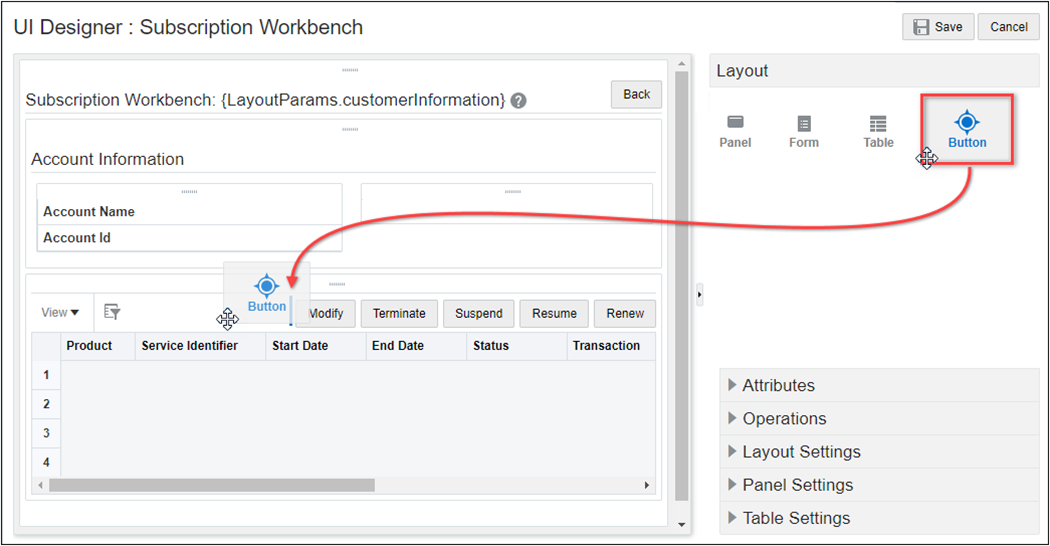Click the Layout panel header
Image resolution: width=1050 pixels, height=546 pixels.
pyautogui.click(x=874, y=70)
